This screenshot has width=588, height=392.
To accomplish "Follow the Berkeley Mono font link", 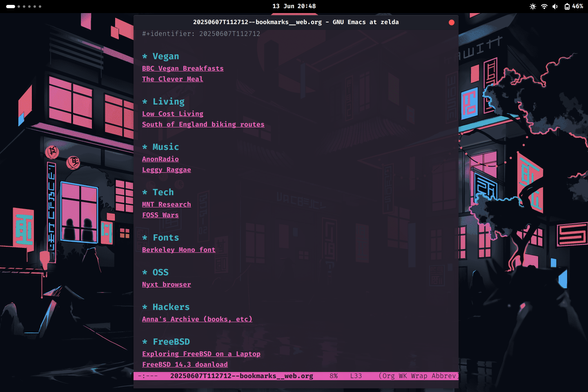I will 178,250.
